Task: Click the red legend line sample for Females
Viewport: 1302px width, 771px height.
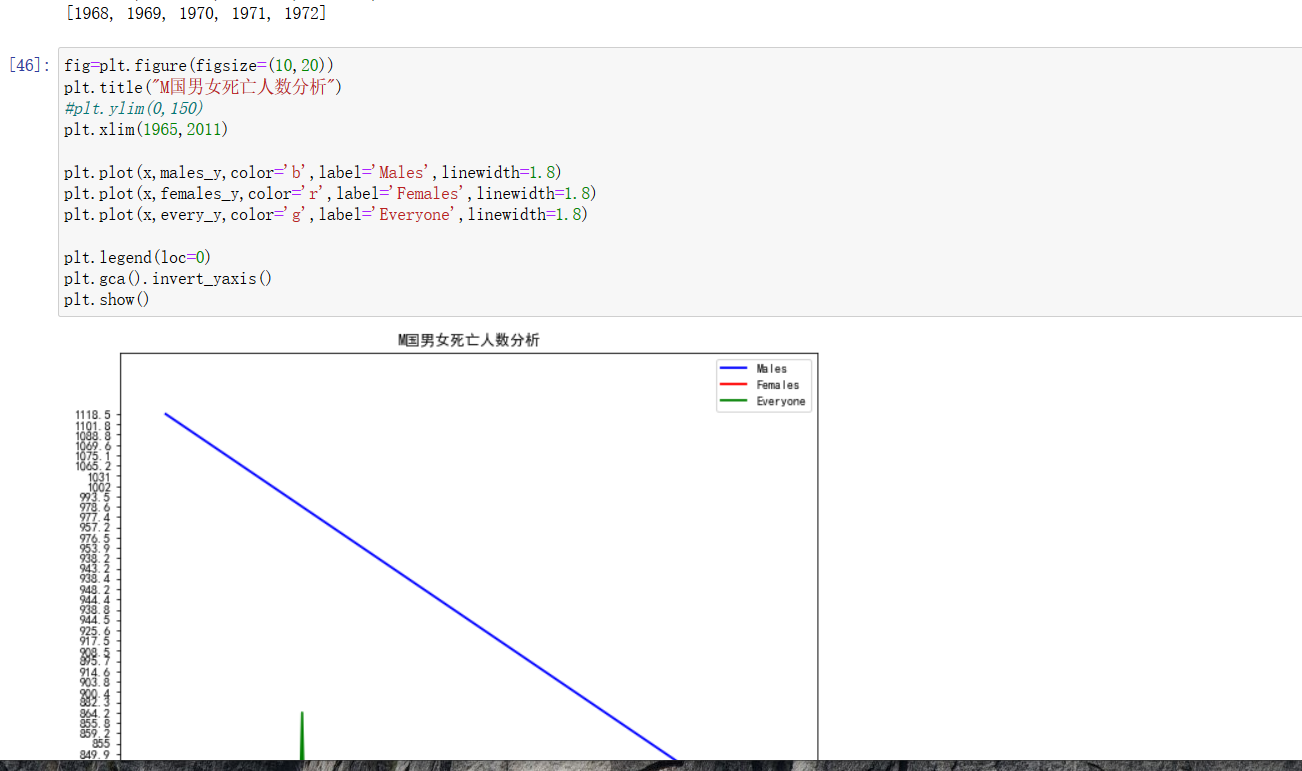Action: coord(733,385)
